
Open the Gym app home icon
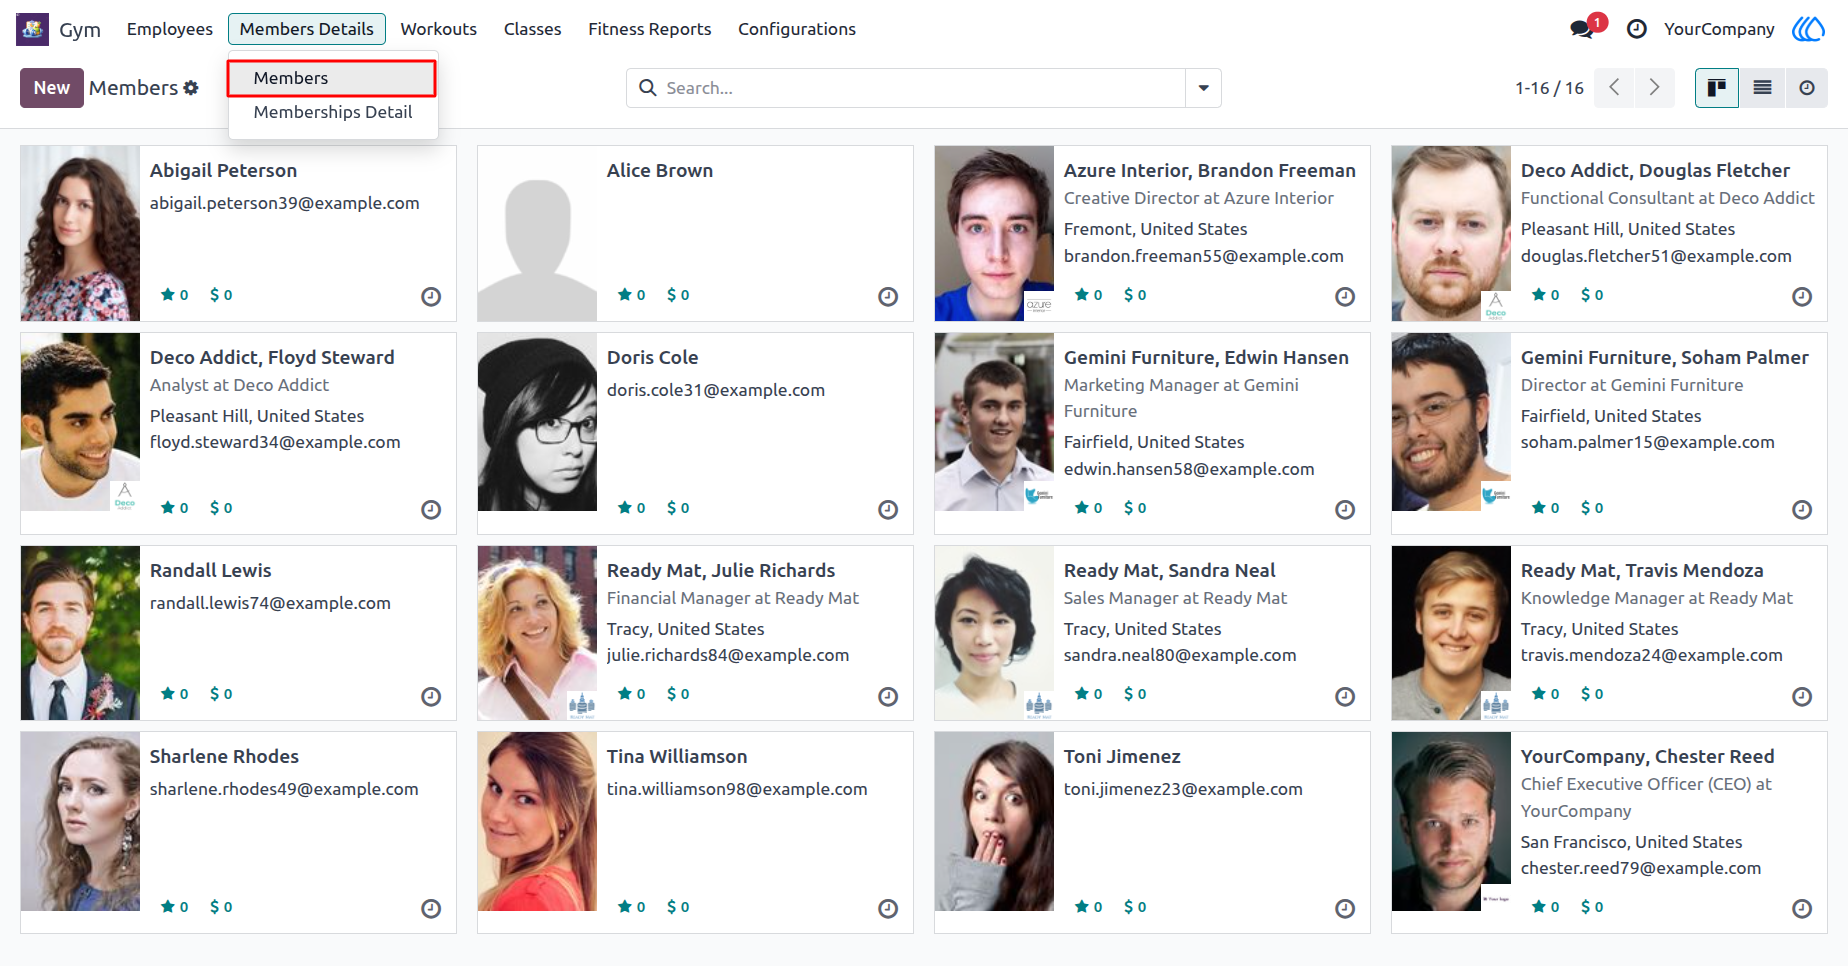32,29
